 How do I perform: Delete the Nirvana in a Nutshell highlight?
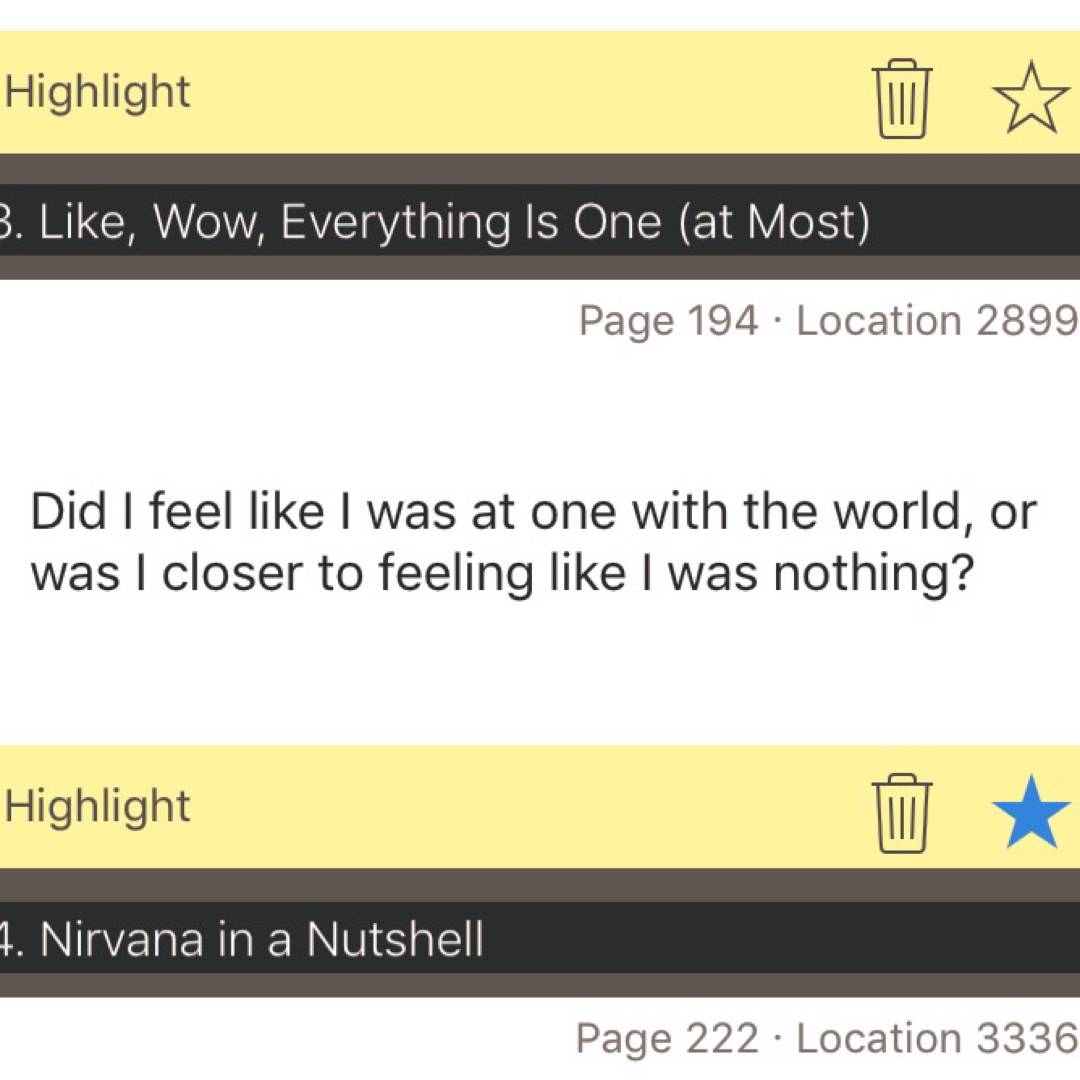[902, 812]
